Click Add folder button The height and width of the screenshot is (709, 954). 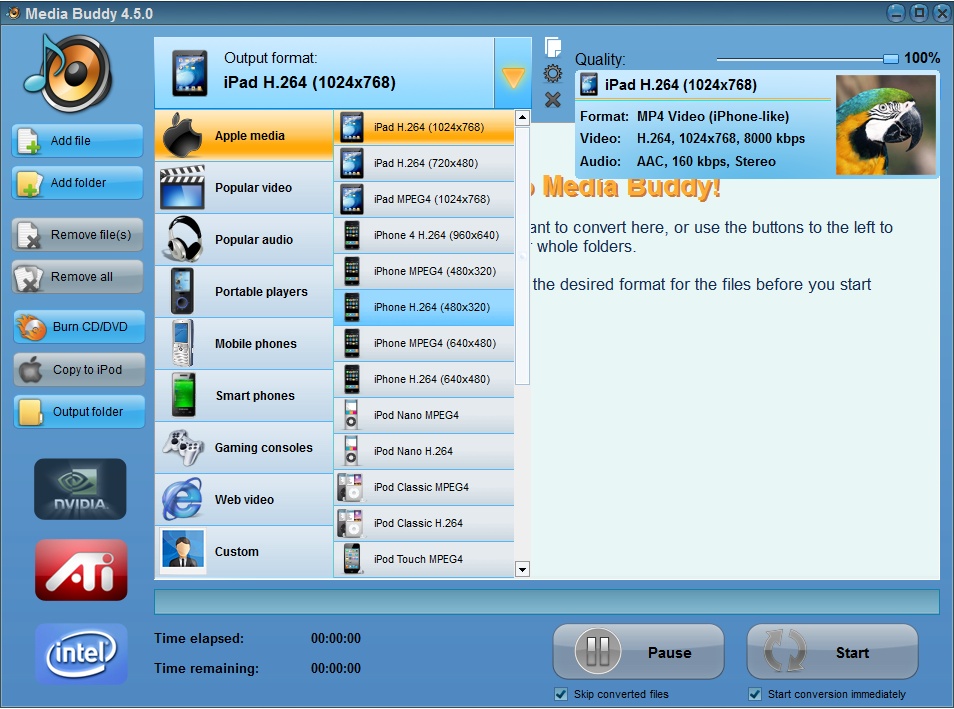tap(77, 183)
